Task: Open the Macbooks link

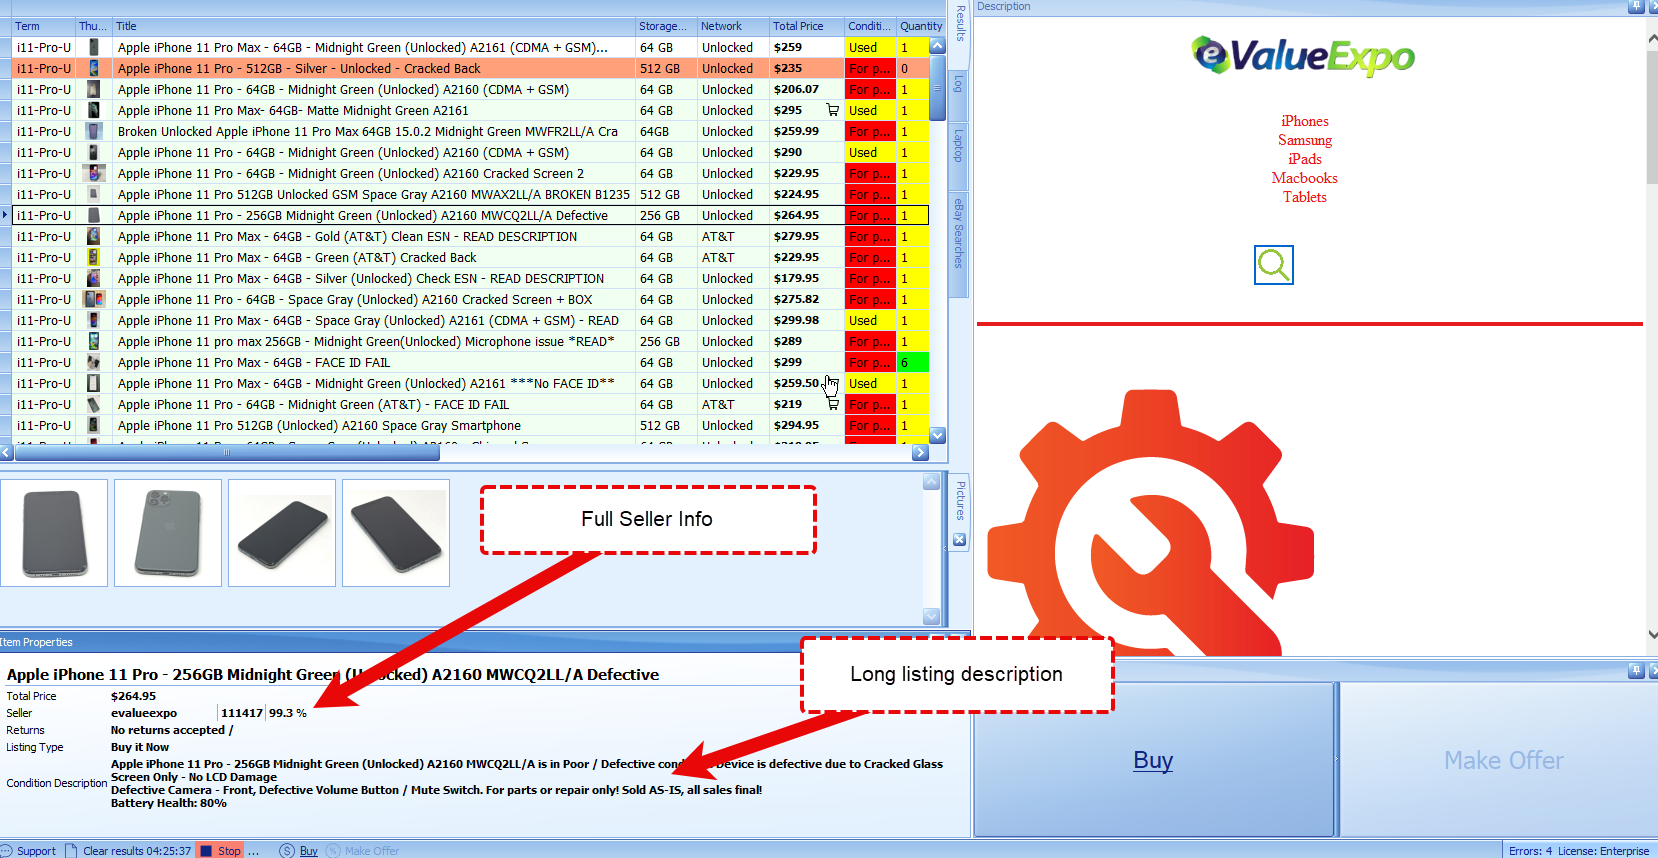Action: (x=1305, y=178)
